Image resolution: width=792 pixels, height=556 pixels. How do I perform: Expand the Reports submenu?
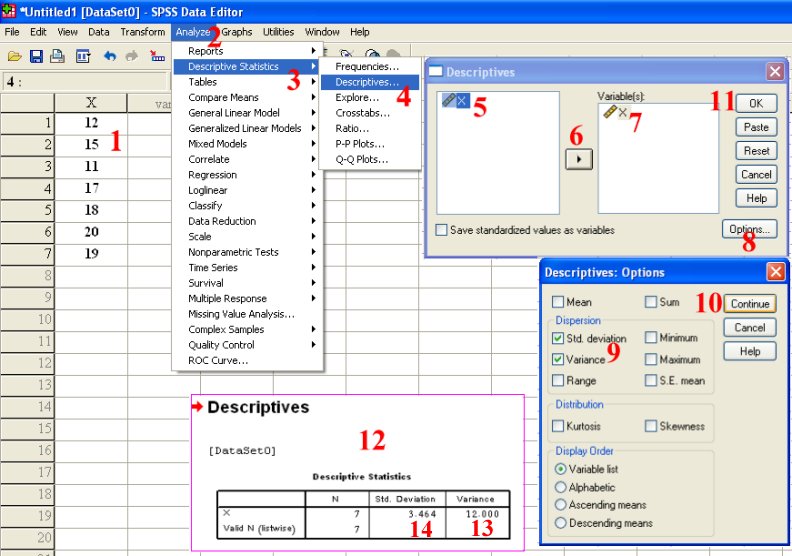pyautogui.click(x=247, y=50)
